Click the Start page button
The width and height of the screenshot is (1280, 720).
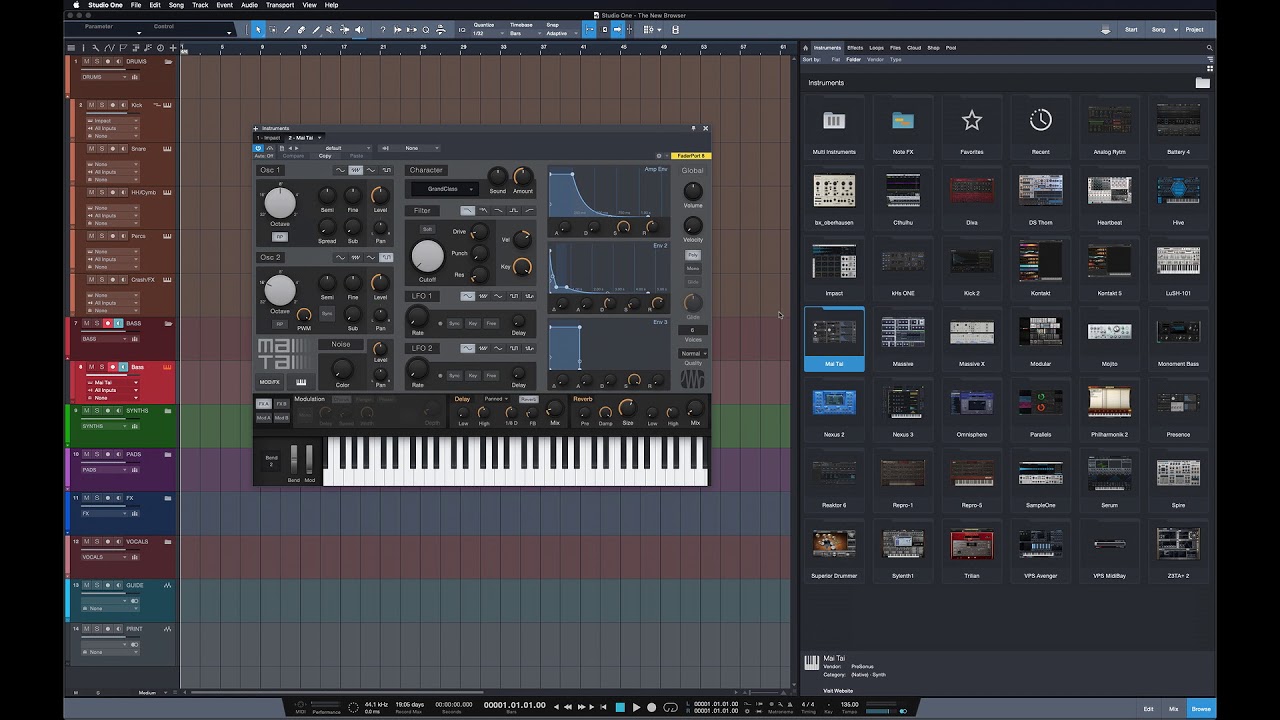[x=1131, y=29]
